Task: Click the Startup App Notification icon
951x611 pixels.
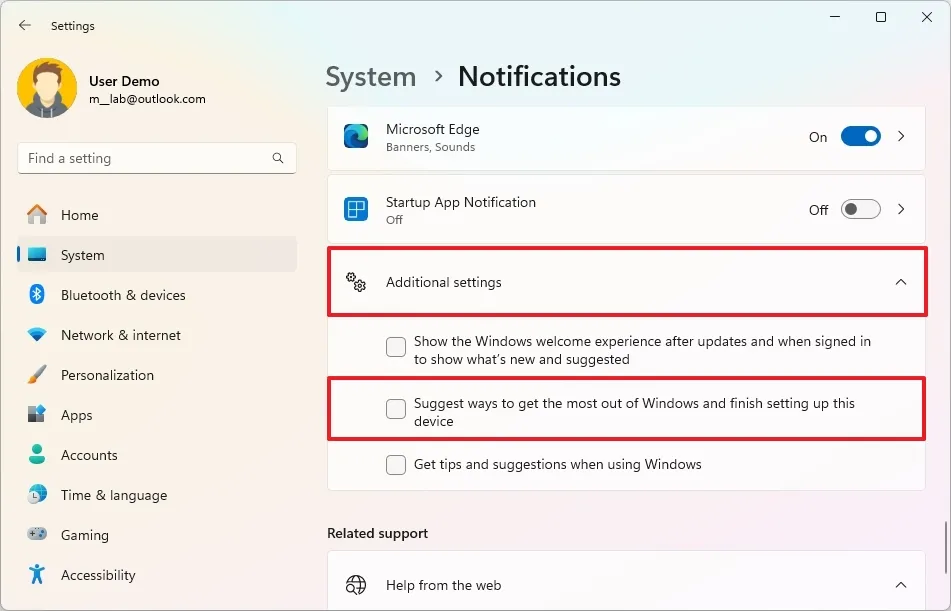Action: point(356,210)
